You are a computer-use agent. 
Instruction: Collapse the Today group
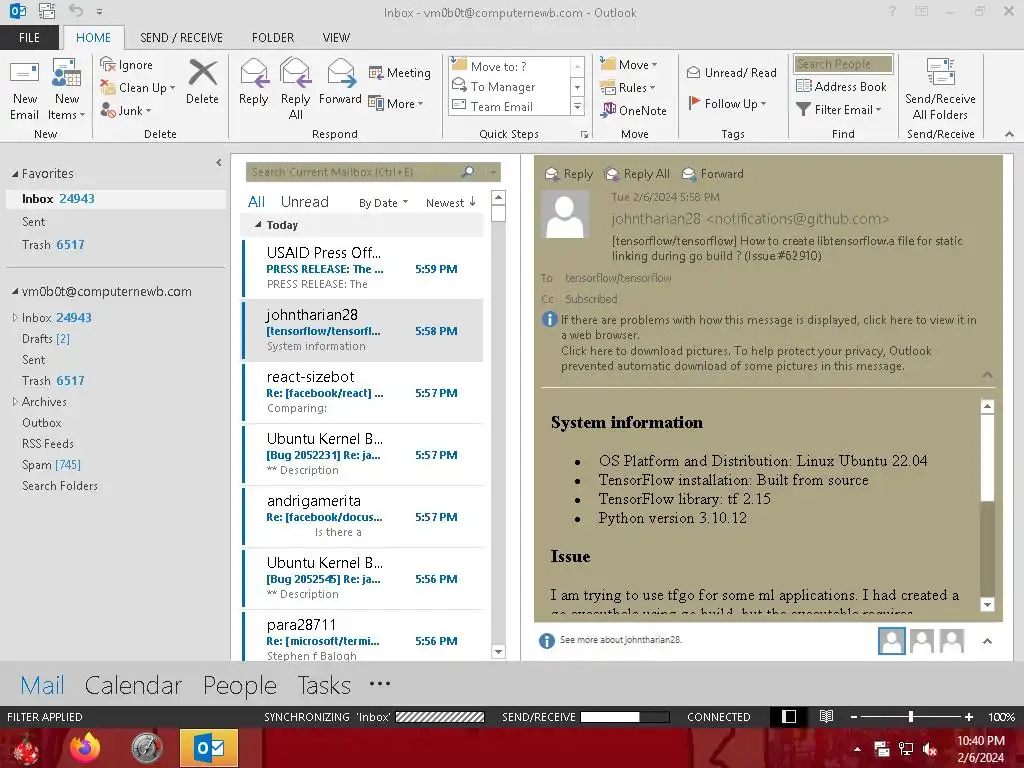258,225
